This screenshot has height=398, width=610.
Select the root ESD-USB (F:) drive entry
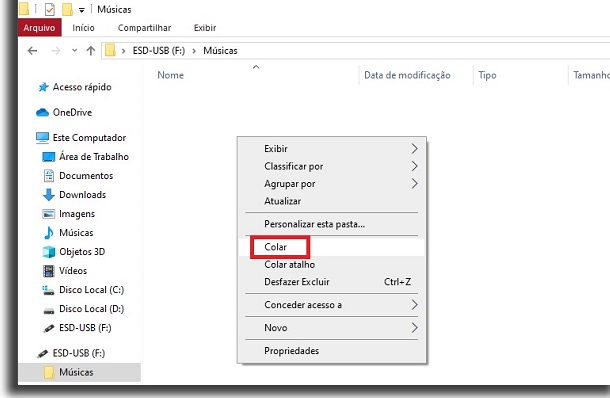[x=79, y=353]
